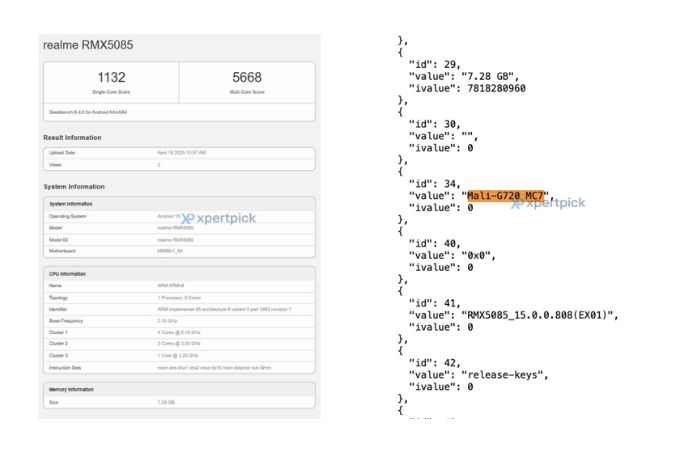Image resolution: width=680 pixels, height=453 pixels.
Task: Select the 1132 single-core score
Action: click(x=111, y=77)
